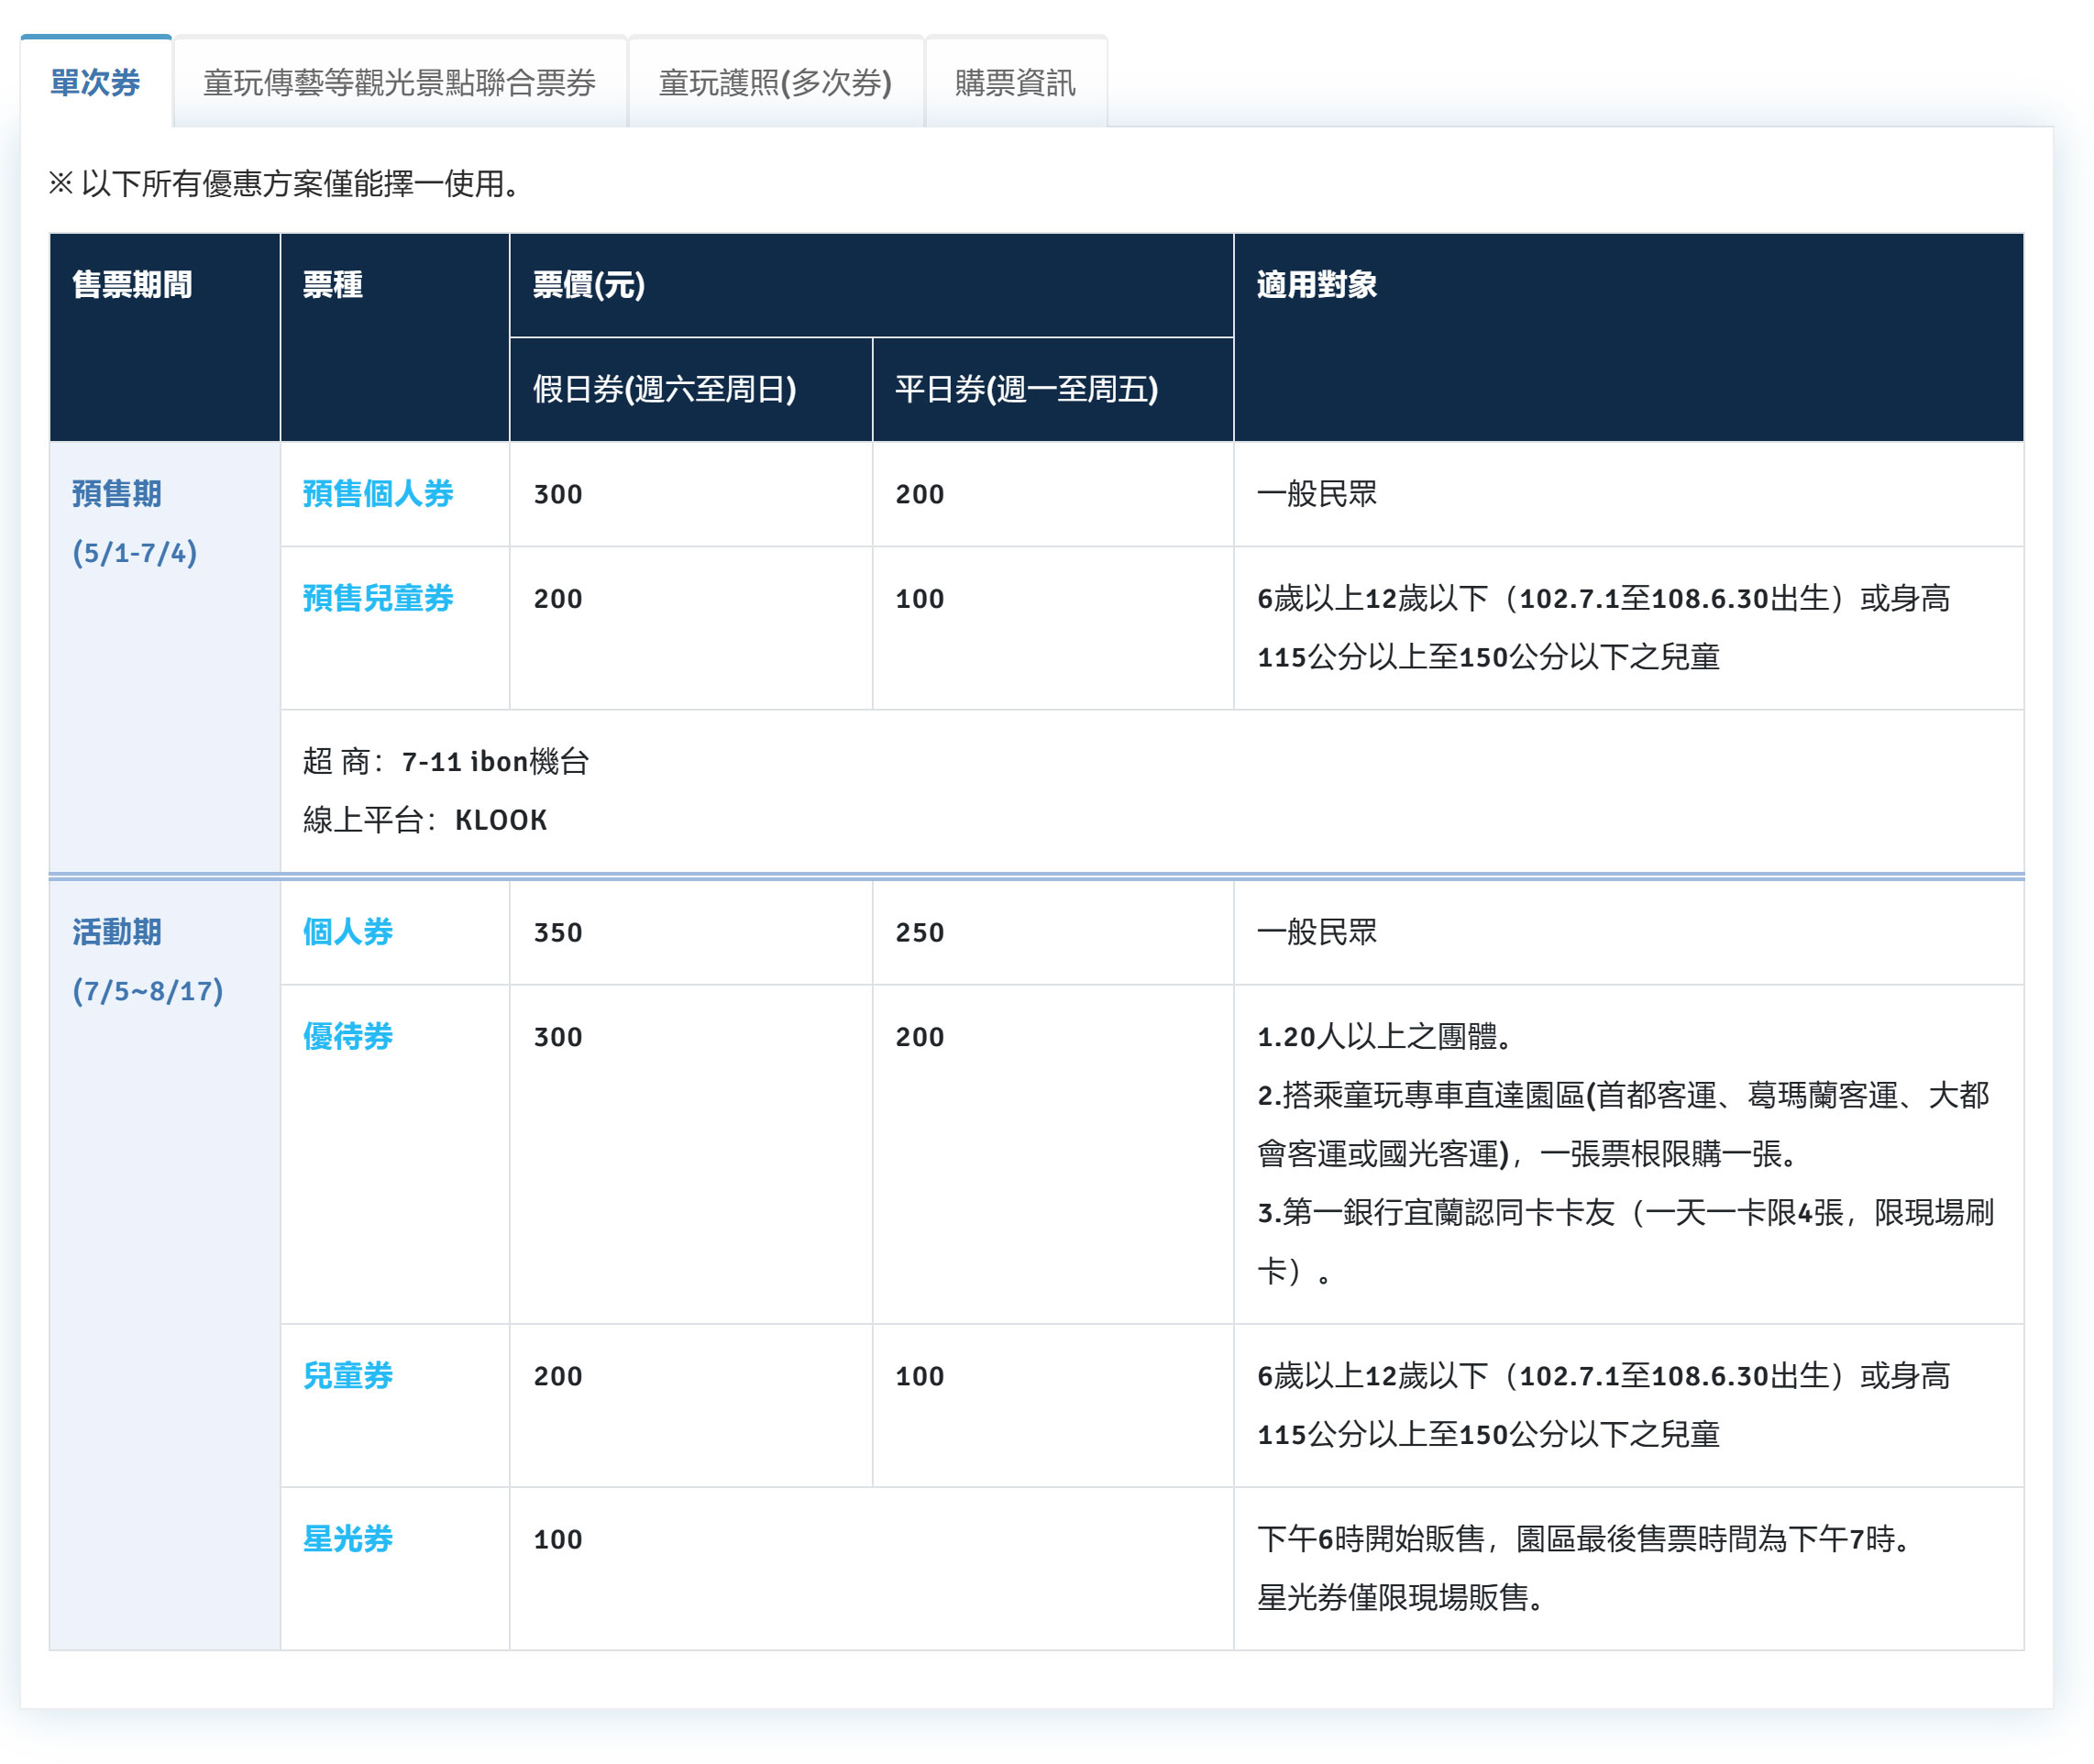Click the 預售個人券 ticket type

click(x=378, y=493)
